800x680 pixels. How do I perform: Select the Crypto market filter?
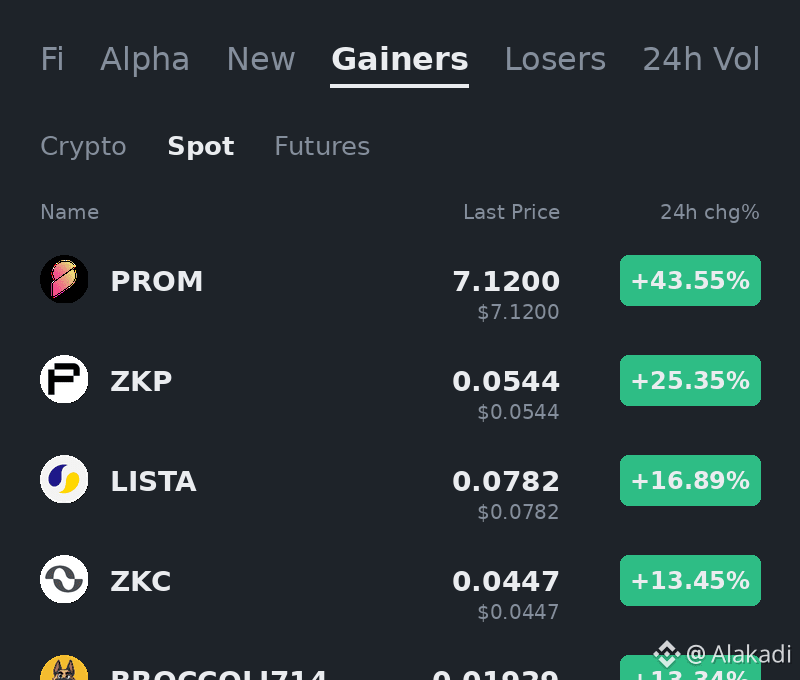[83, 146]
